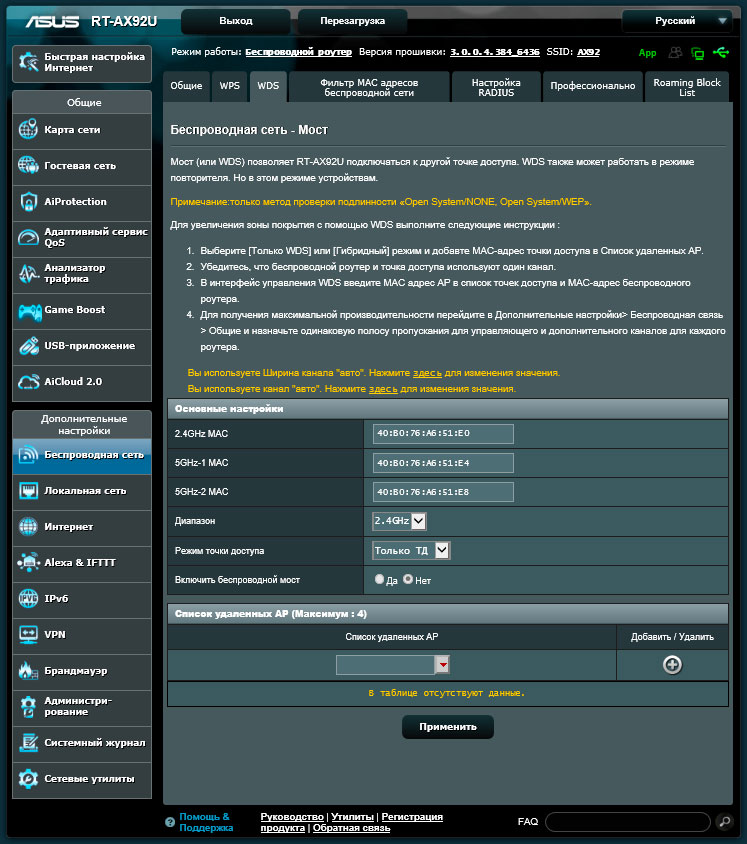
Task: Open the App link in header
Action: pyautogui.click(x=647, y=53)
